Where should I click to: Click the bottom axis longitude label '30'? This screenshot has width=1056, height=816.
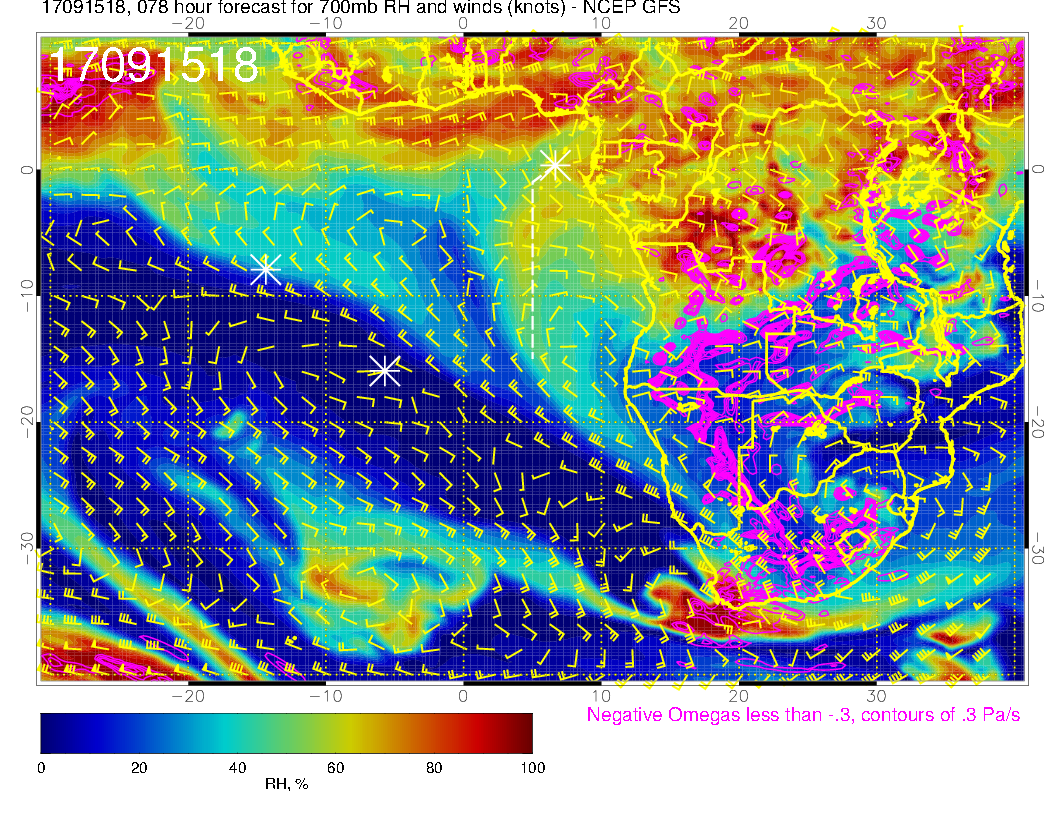tap(876, 696)
